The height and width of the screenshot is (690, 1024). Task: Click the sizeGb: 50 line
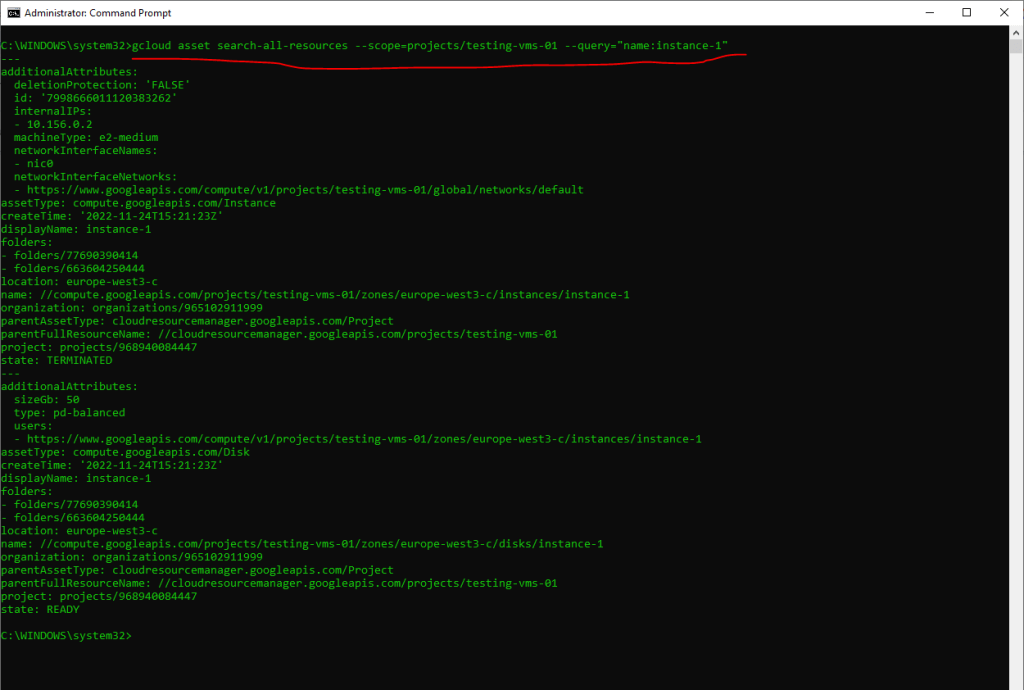coord(46,400)
